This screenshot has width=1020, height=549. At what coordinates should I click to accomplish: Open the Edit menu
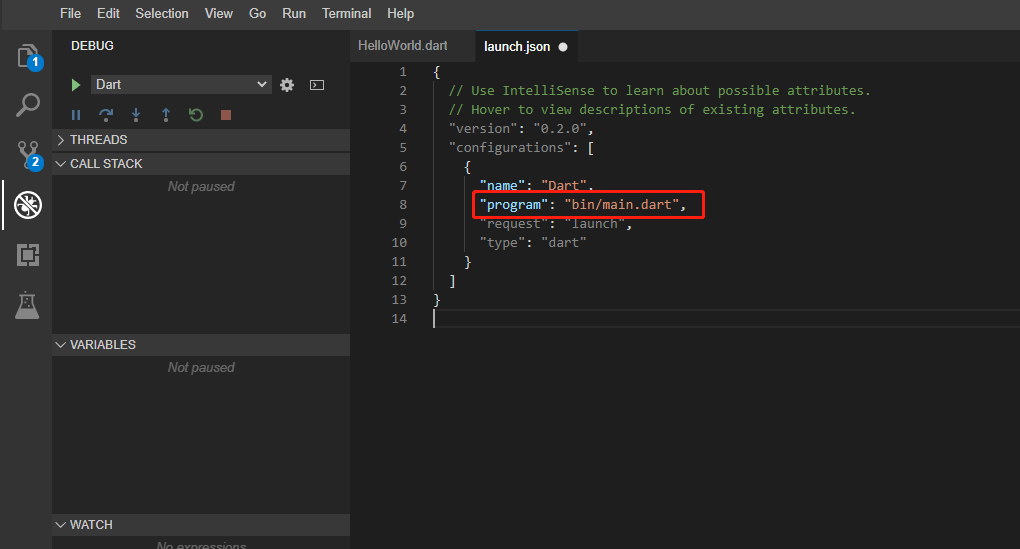[x=108, y=14]
